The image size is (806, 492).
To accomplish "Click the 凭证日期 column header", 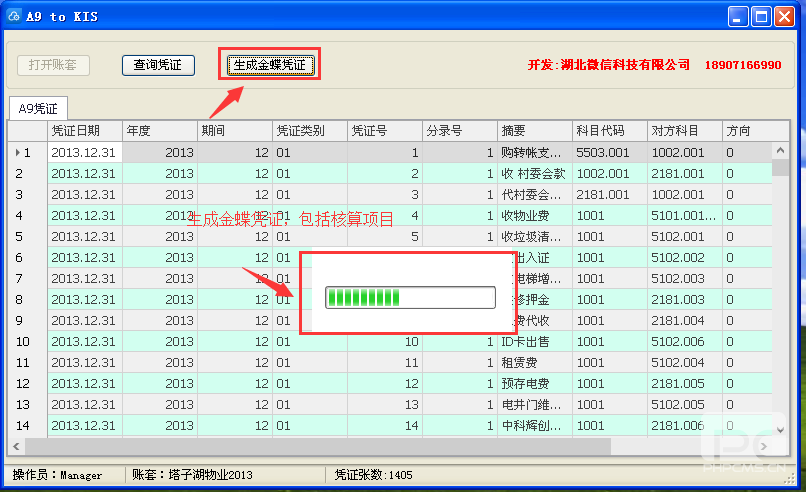I will (x=84, y=131).
